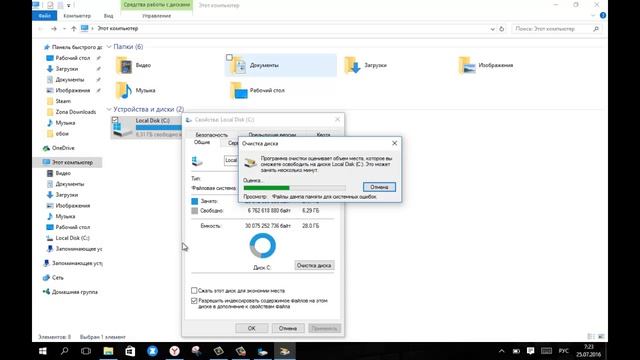Open the Вид ribbon tab
Viewport: 640px width, 360px height.
108,16
